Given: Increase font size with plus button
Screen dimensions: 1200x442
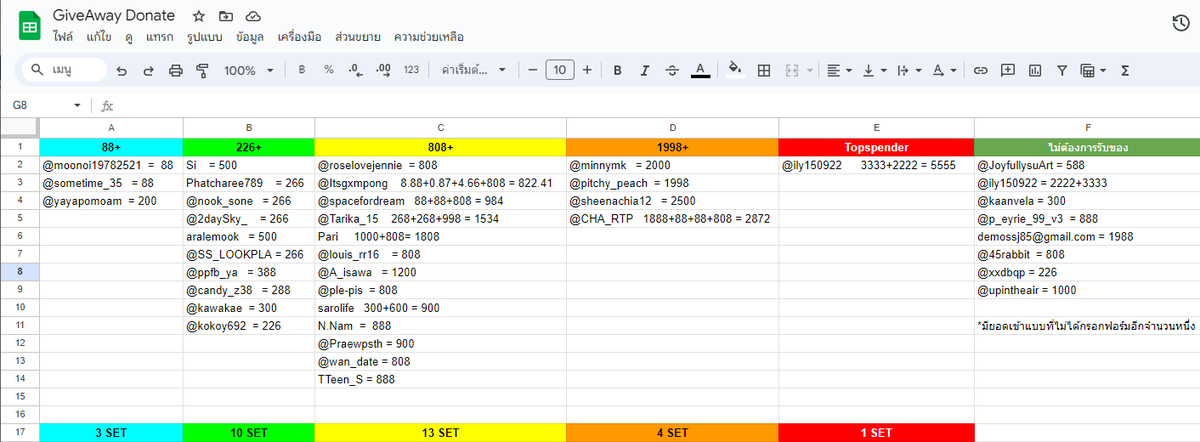Looking at the screenshot, I should (587, 70).
